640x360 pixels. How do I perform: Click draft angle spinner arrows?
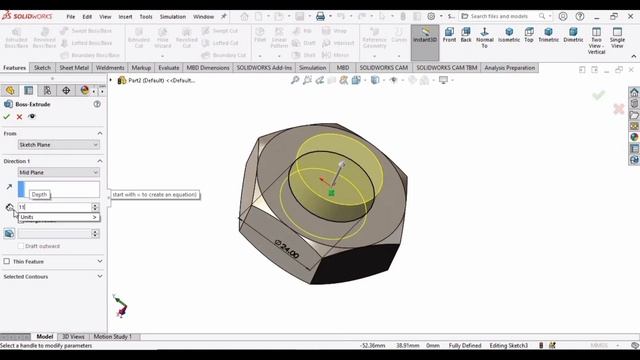coord(95,233)
